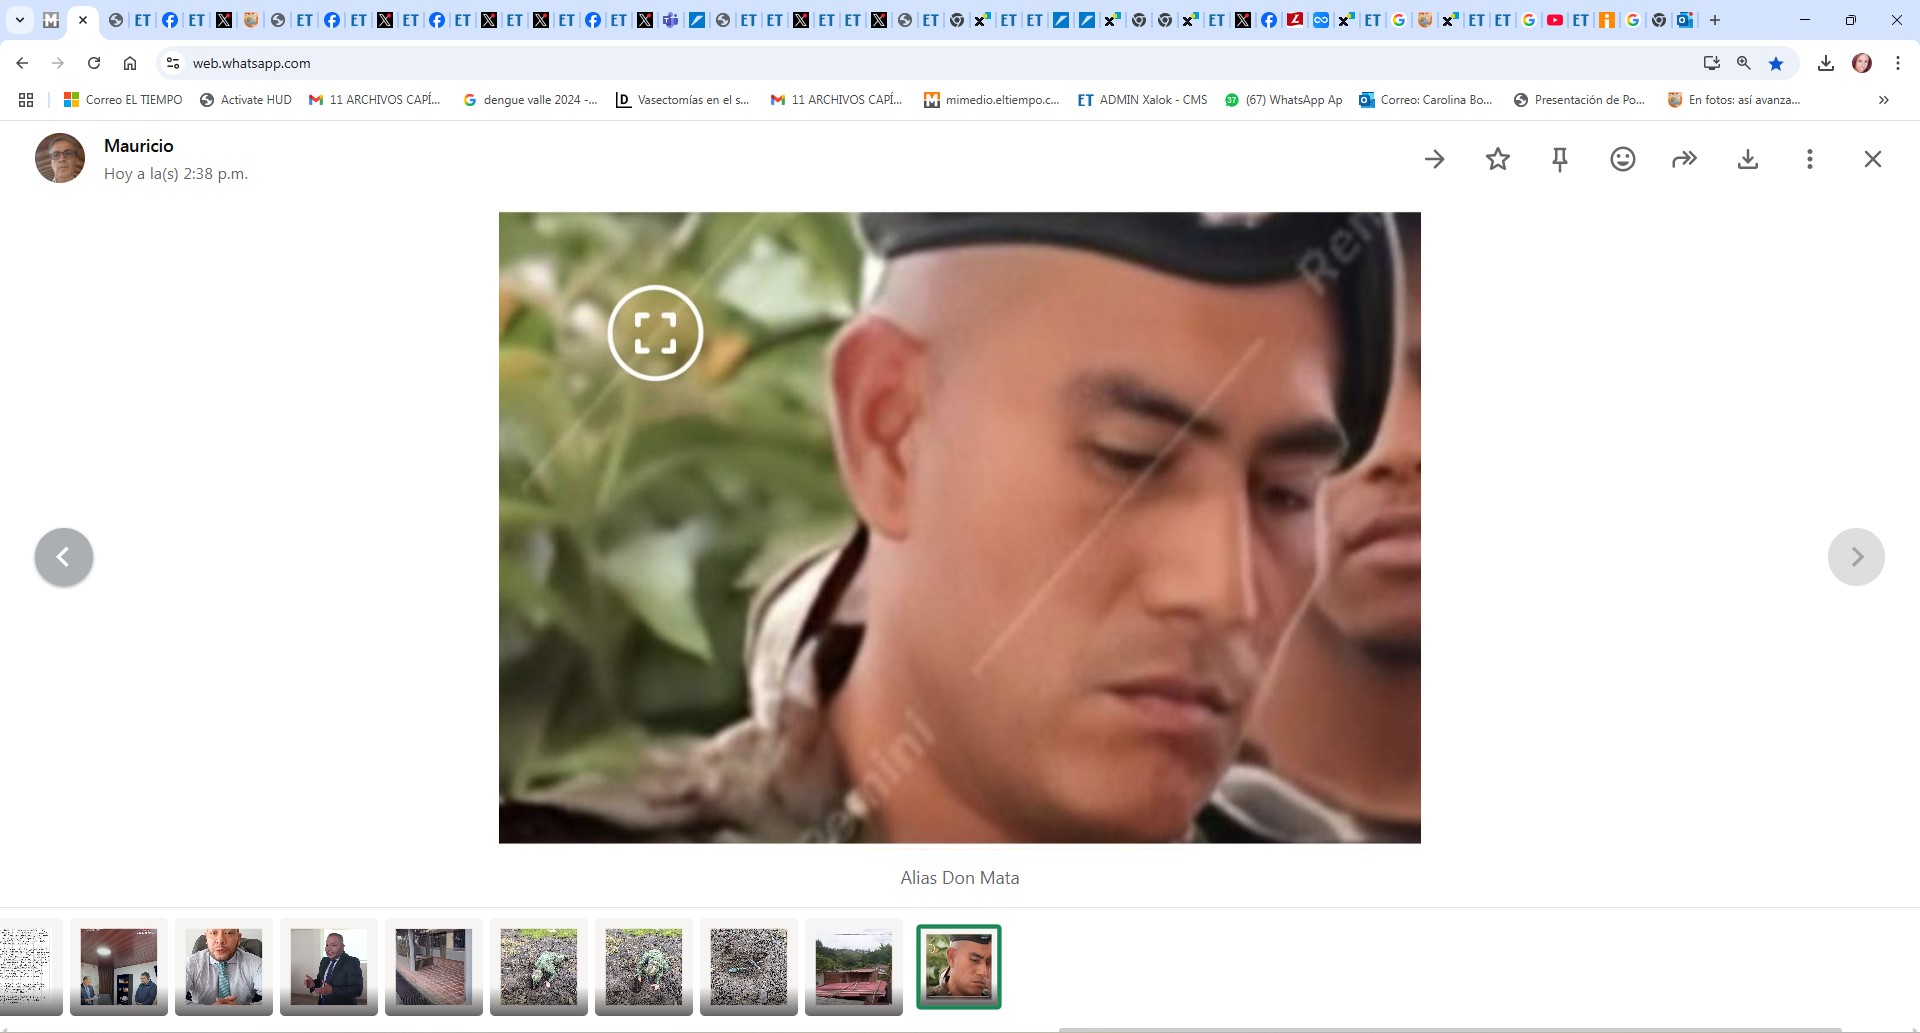Pin the current image message
Screen dimensions: 1920x1033
coord(1559,158)
